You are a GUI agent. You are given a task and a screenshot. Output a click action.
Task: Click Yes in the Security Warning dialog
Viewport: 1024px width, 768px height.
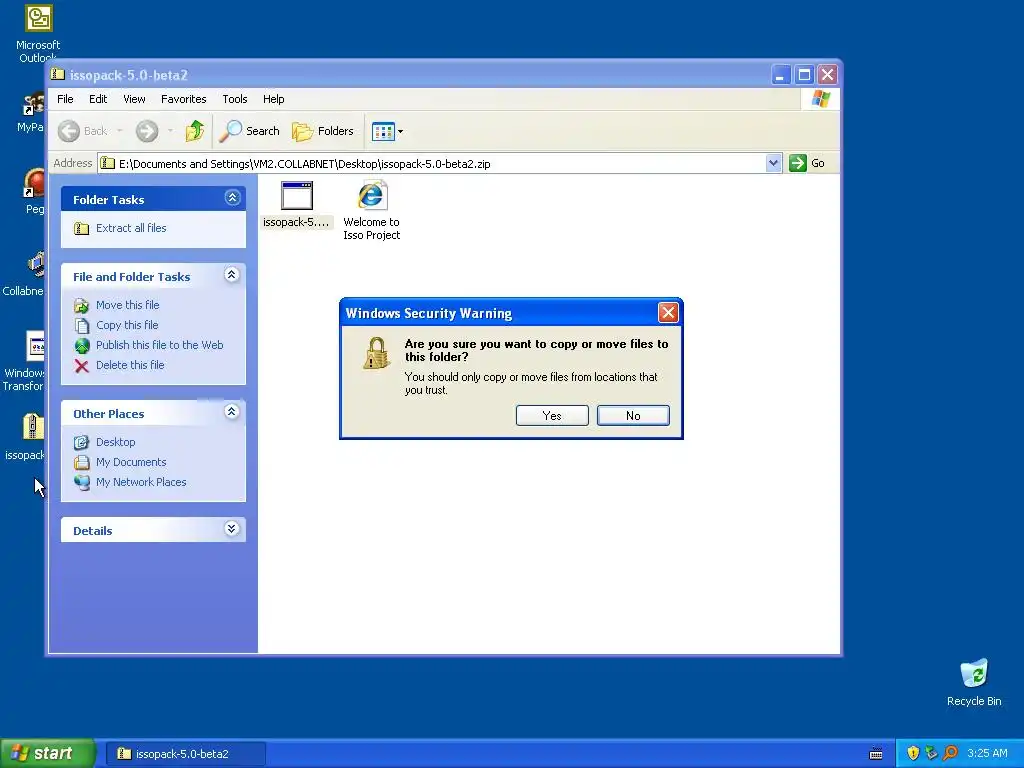(552, 415)
